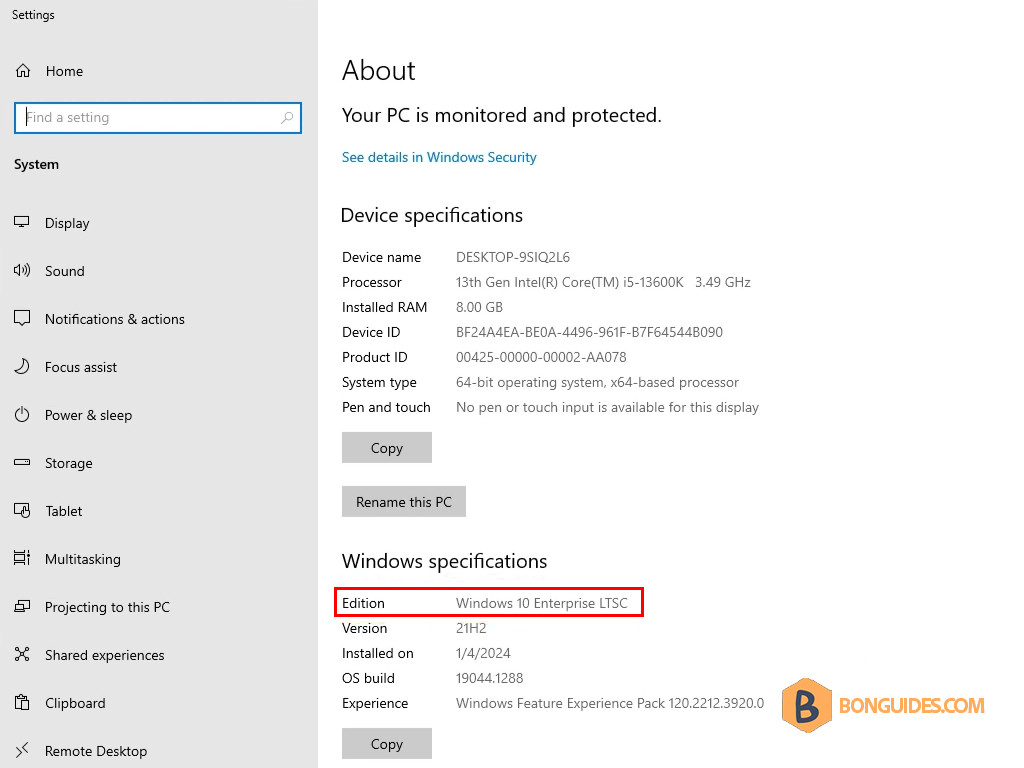Viewport: 1024px width, 768px height.
Task: Click the Sound speaker icon
Action: click(22, 270)
